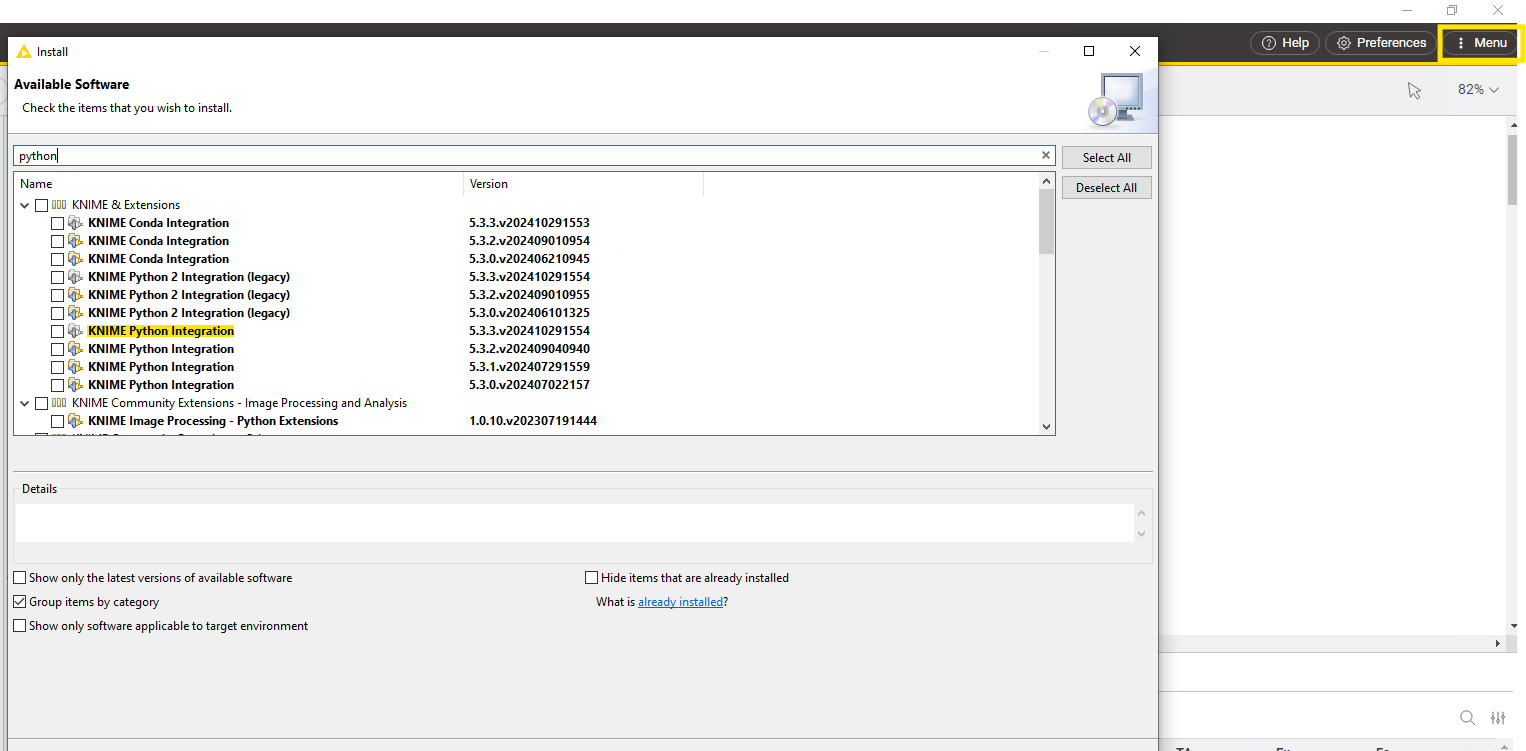Sort by the Version column header
This screenshot has height=751, width=1526.
tap(584, 184)
